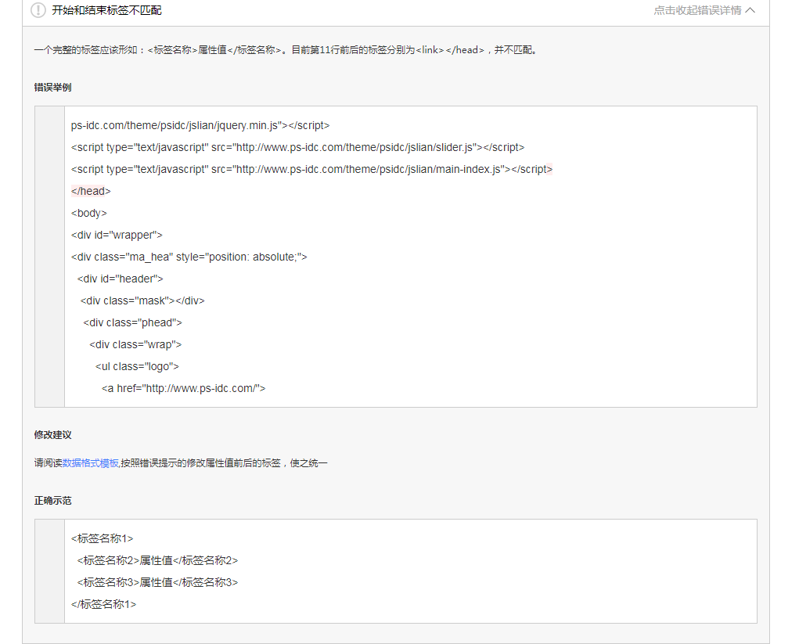This screenshot has width=799, height=644.
Task: Click the collapse chevron arrow icon
Action: click(x=750, y=10)
